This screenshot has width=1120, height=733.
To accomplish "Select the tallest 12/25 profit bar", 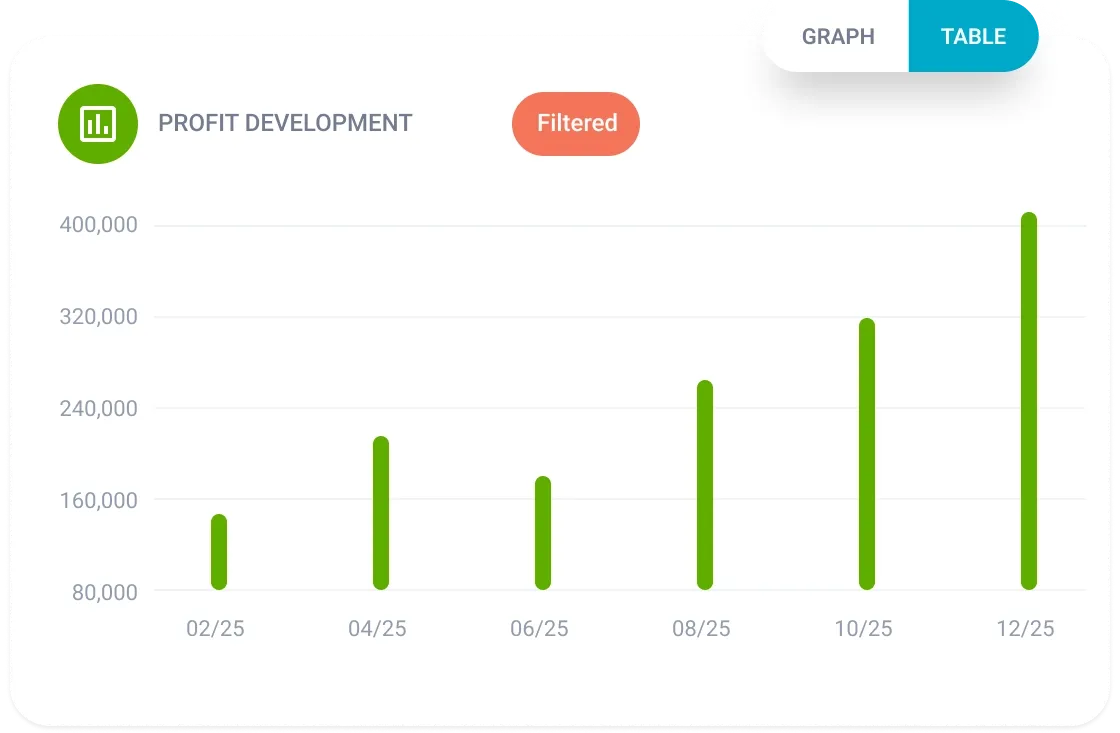I will (1026, 400).
